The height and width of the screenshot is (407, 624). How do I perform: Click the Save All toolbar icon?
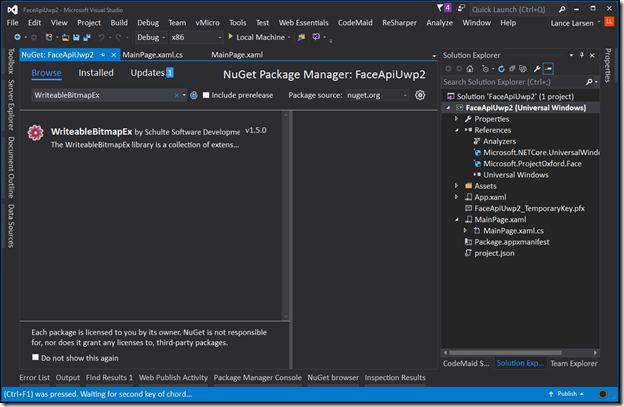click(x=87, y=37)
